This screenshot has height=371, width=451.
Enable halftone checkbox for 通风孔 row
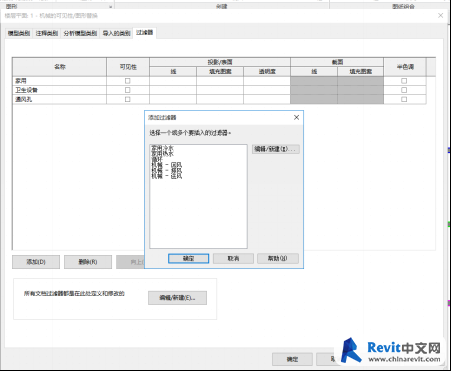point(404,99)
